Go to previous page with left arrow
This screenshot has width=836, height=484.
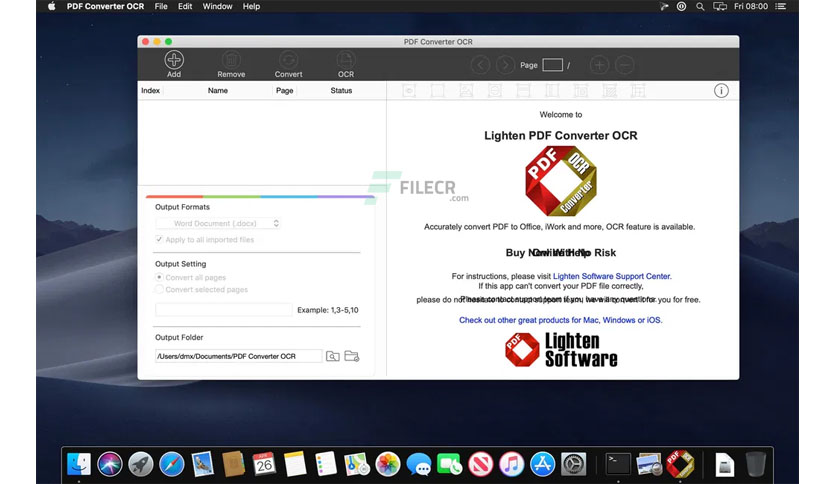coord(480,65)
